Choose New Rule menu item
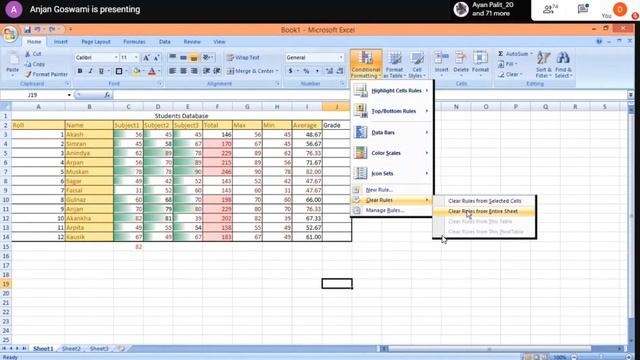Viewport: 640px width, 360px height. point(391,190)
